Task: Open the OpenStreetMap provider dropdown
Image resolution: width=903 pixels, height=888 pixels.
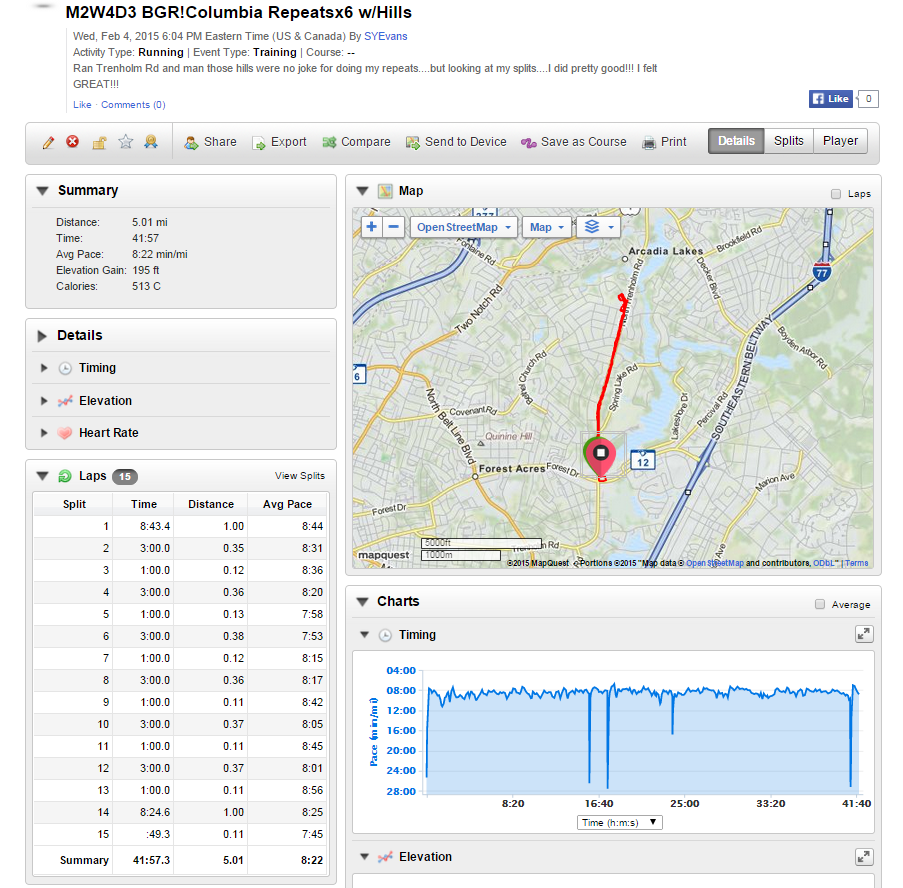Action: click(x=464, y=227)
